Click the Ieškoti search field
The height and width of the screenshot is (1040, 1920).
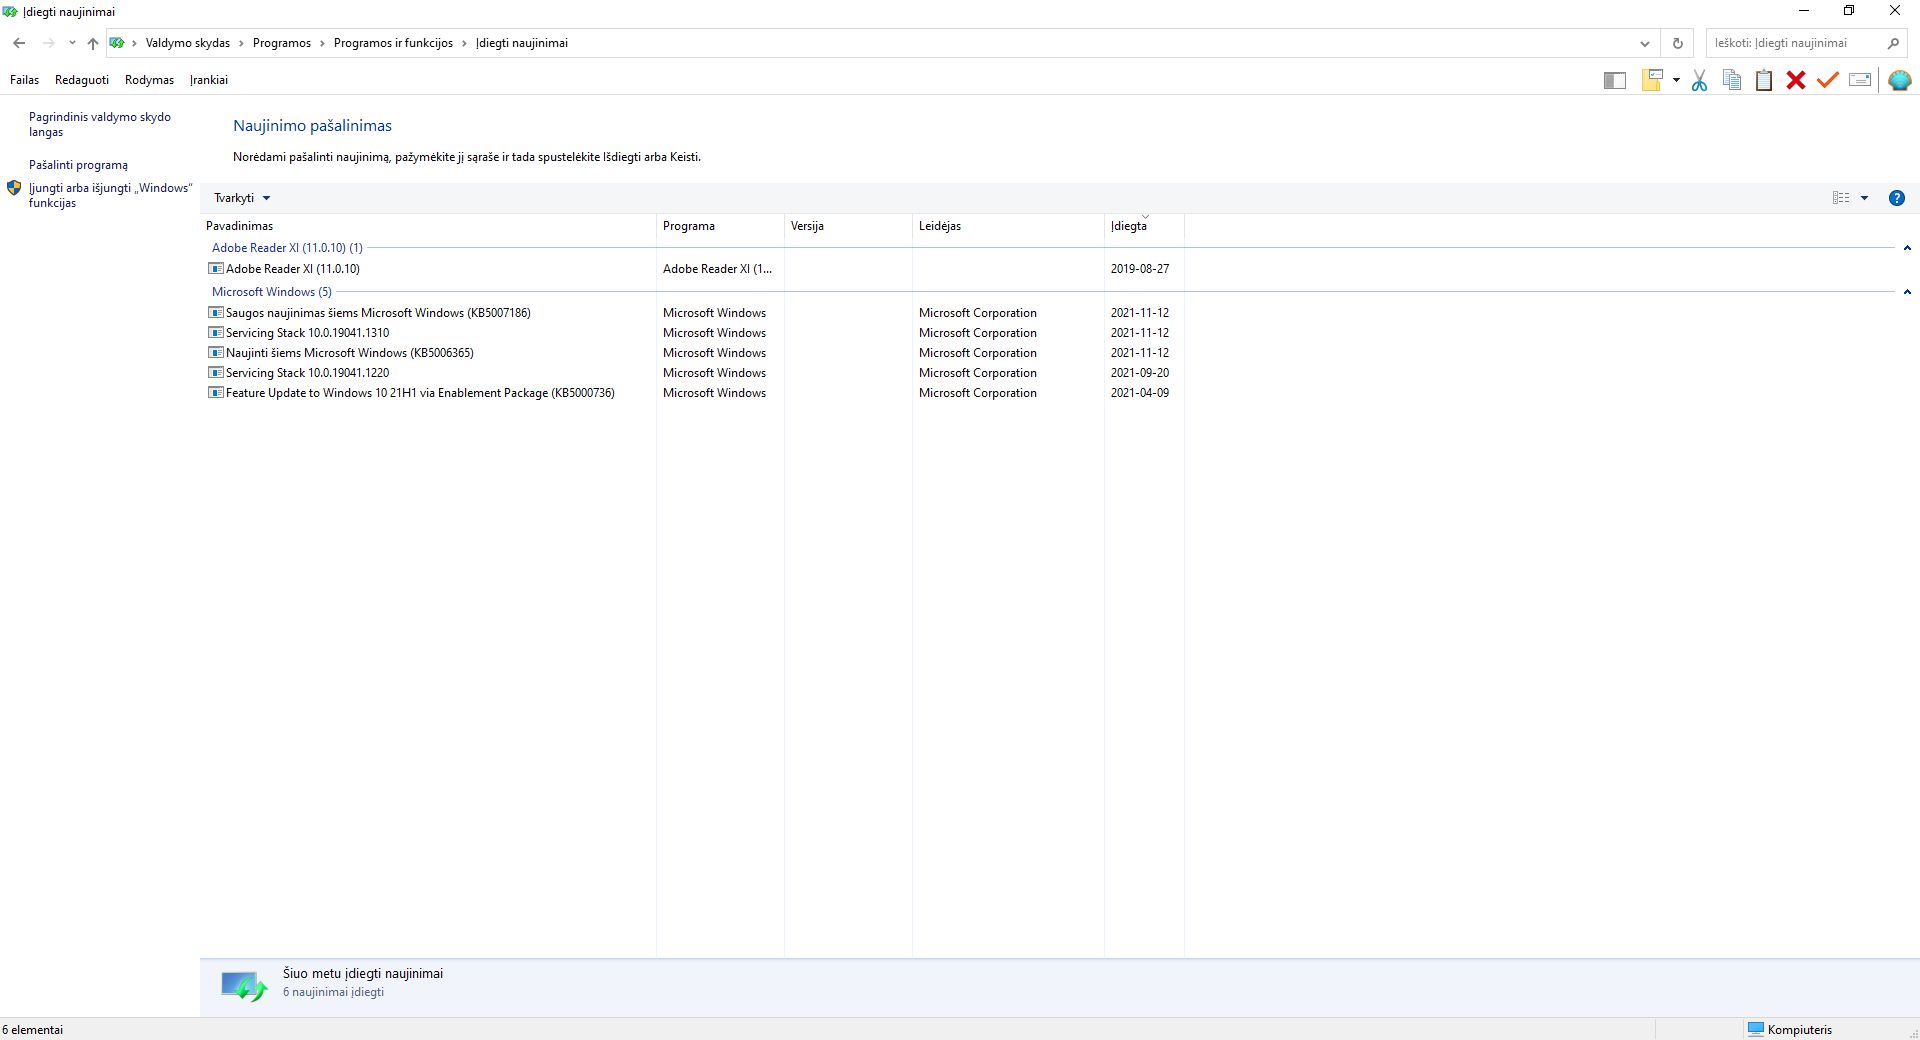1793,43
